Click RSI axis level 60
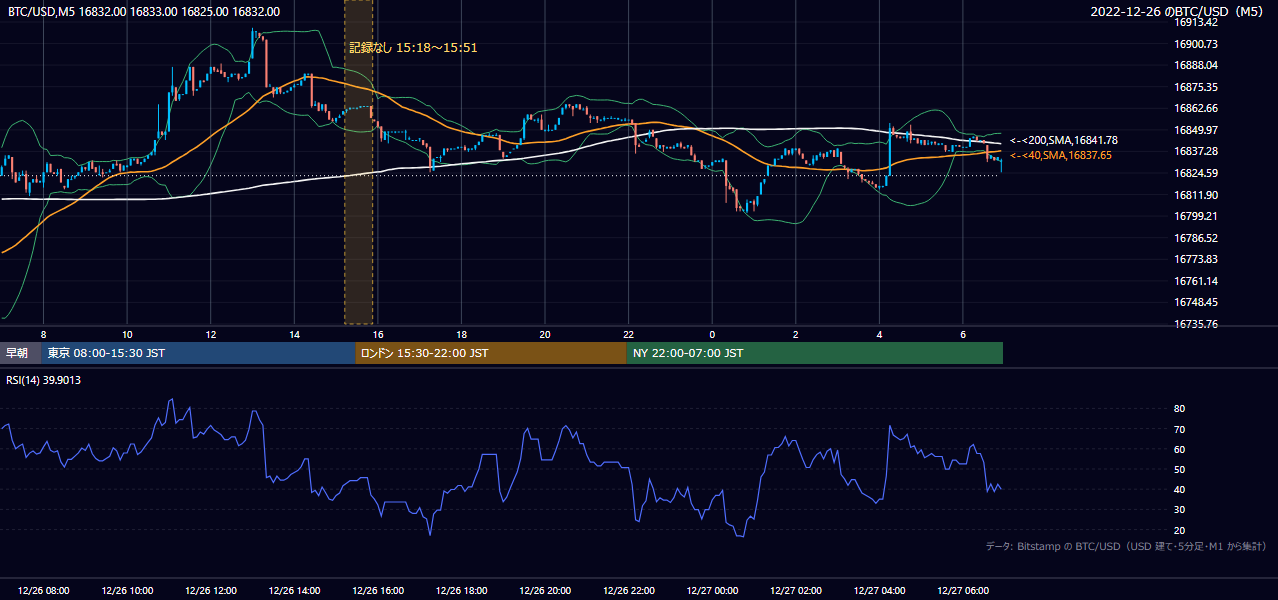Viewport: 1278px width, 600px height. click(1179, 449)
